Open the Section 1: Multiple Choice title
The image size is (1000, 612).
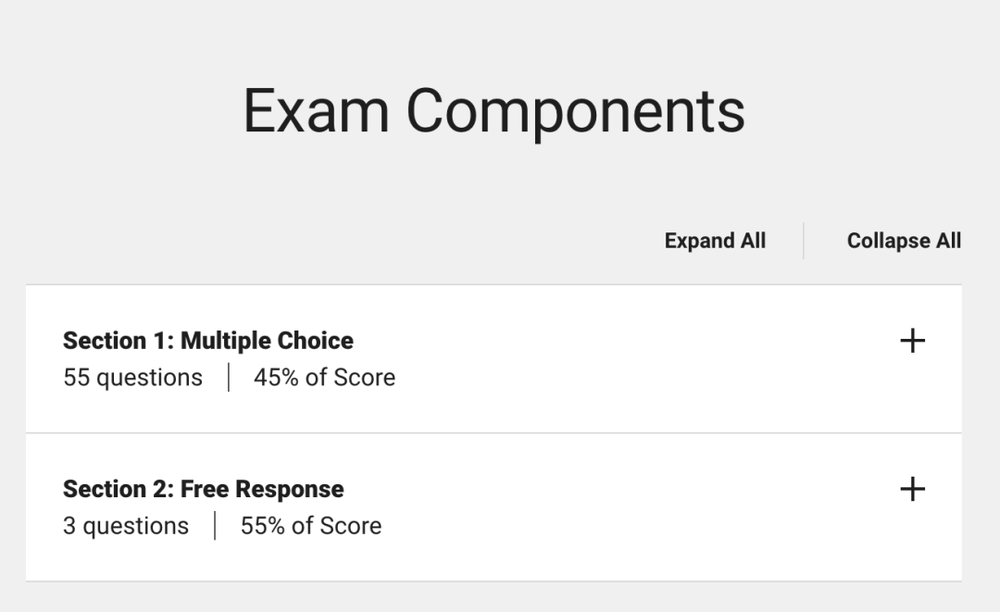point(208,341)
